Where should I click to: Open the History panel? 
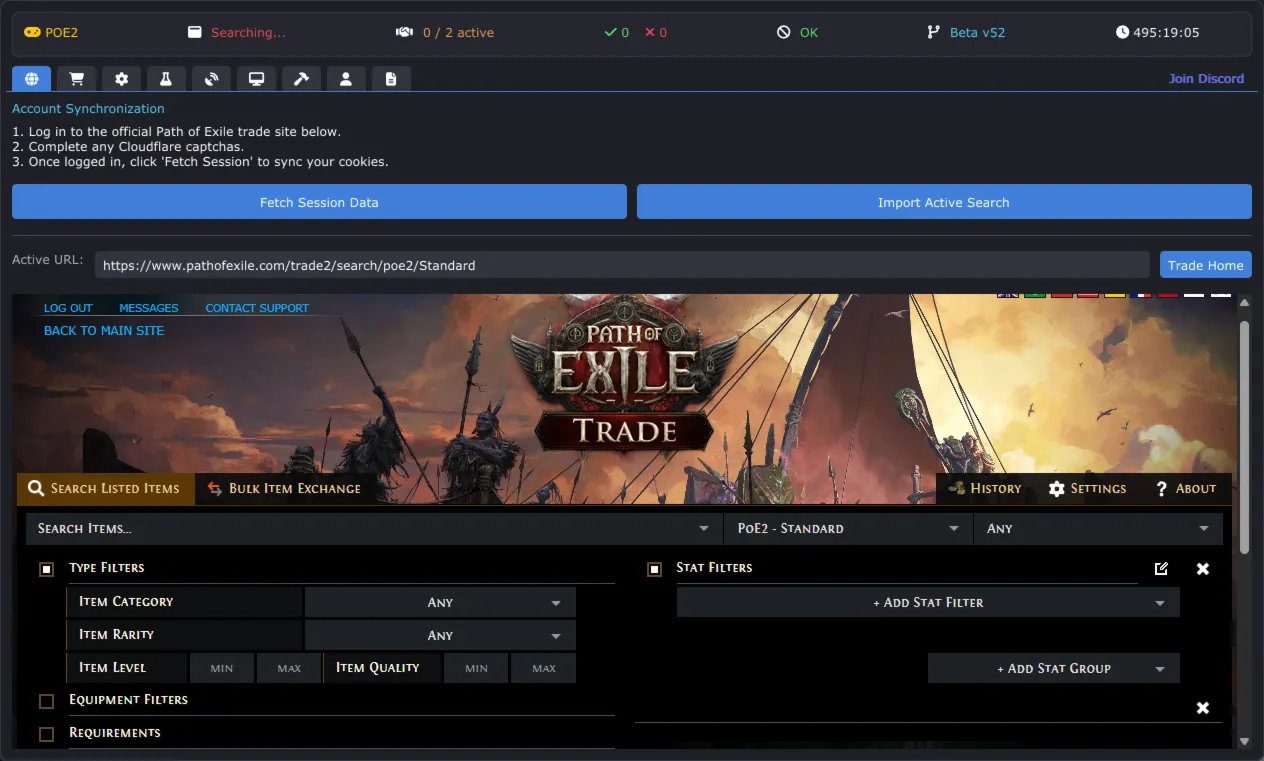click(x=985, y=488)
